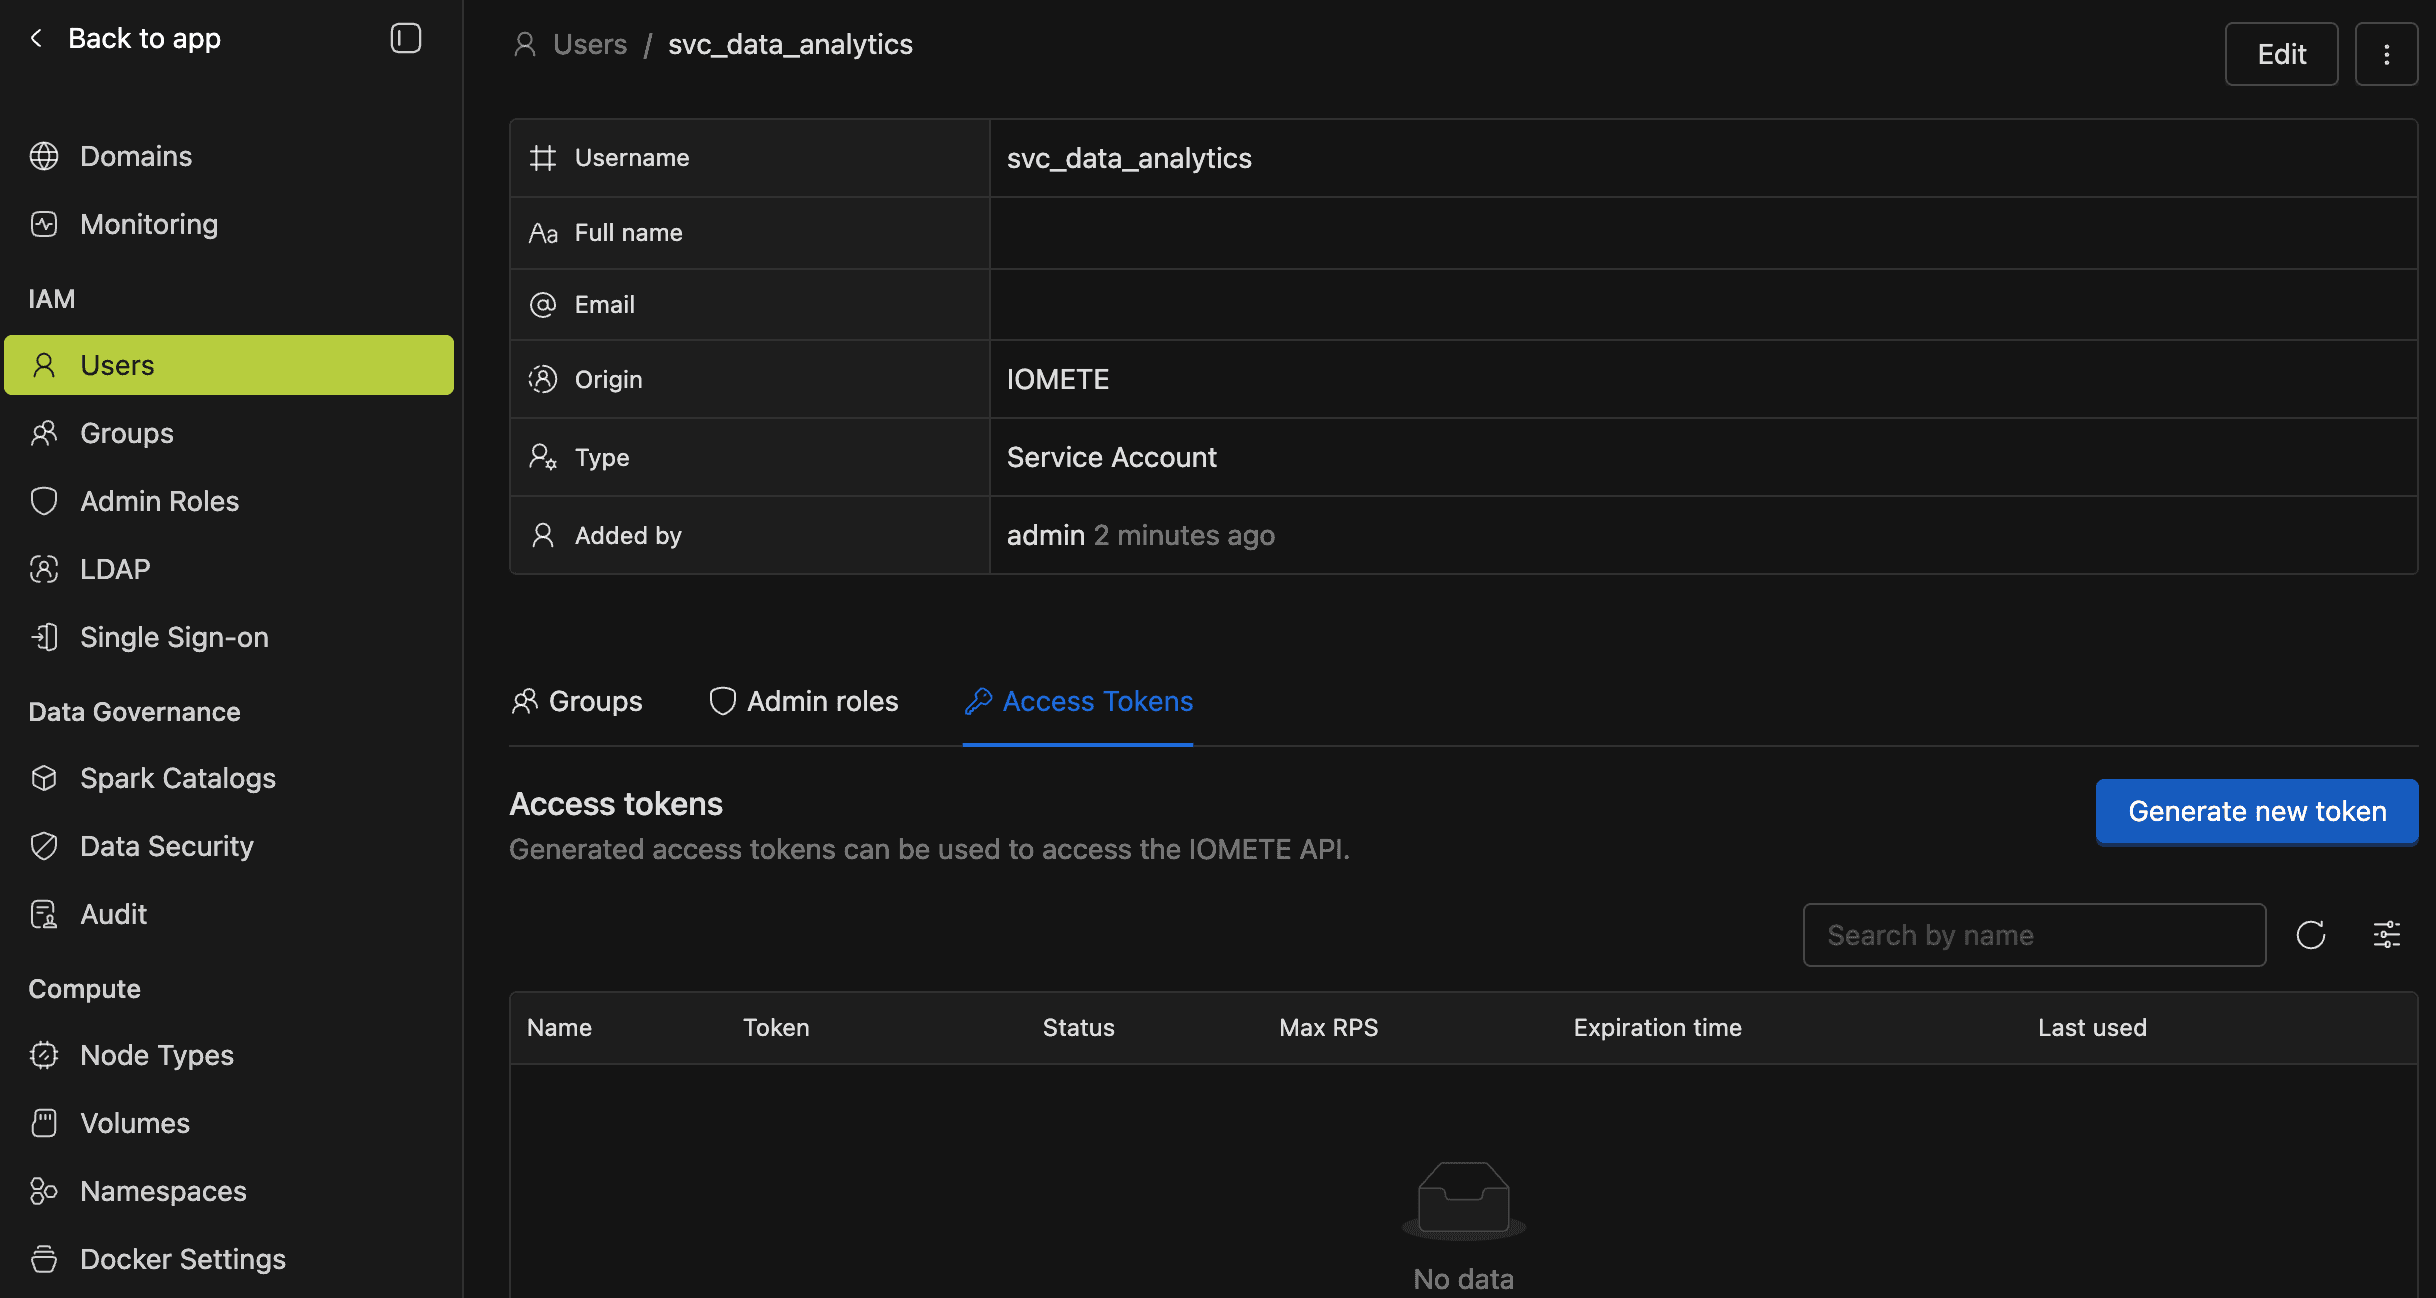
Task: Open Docker Settings
Action: (x=182, y=1258)
